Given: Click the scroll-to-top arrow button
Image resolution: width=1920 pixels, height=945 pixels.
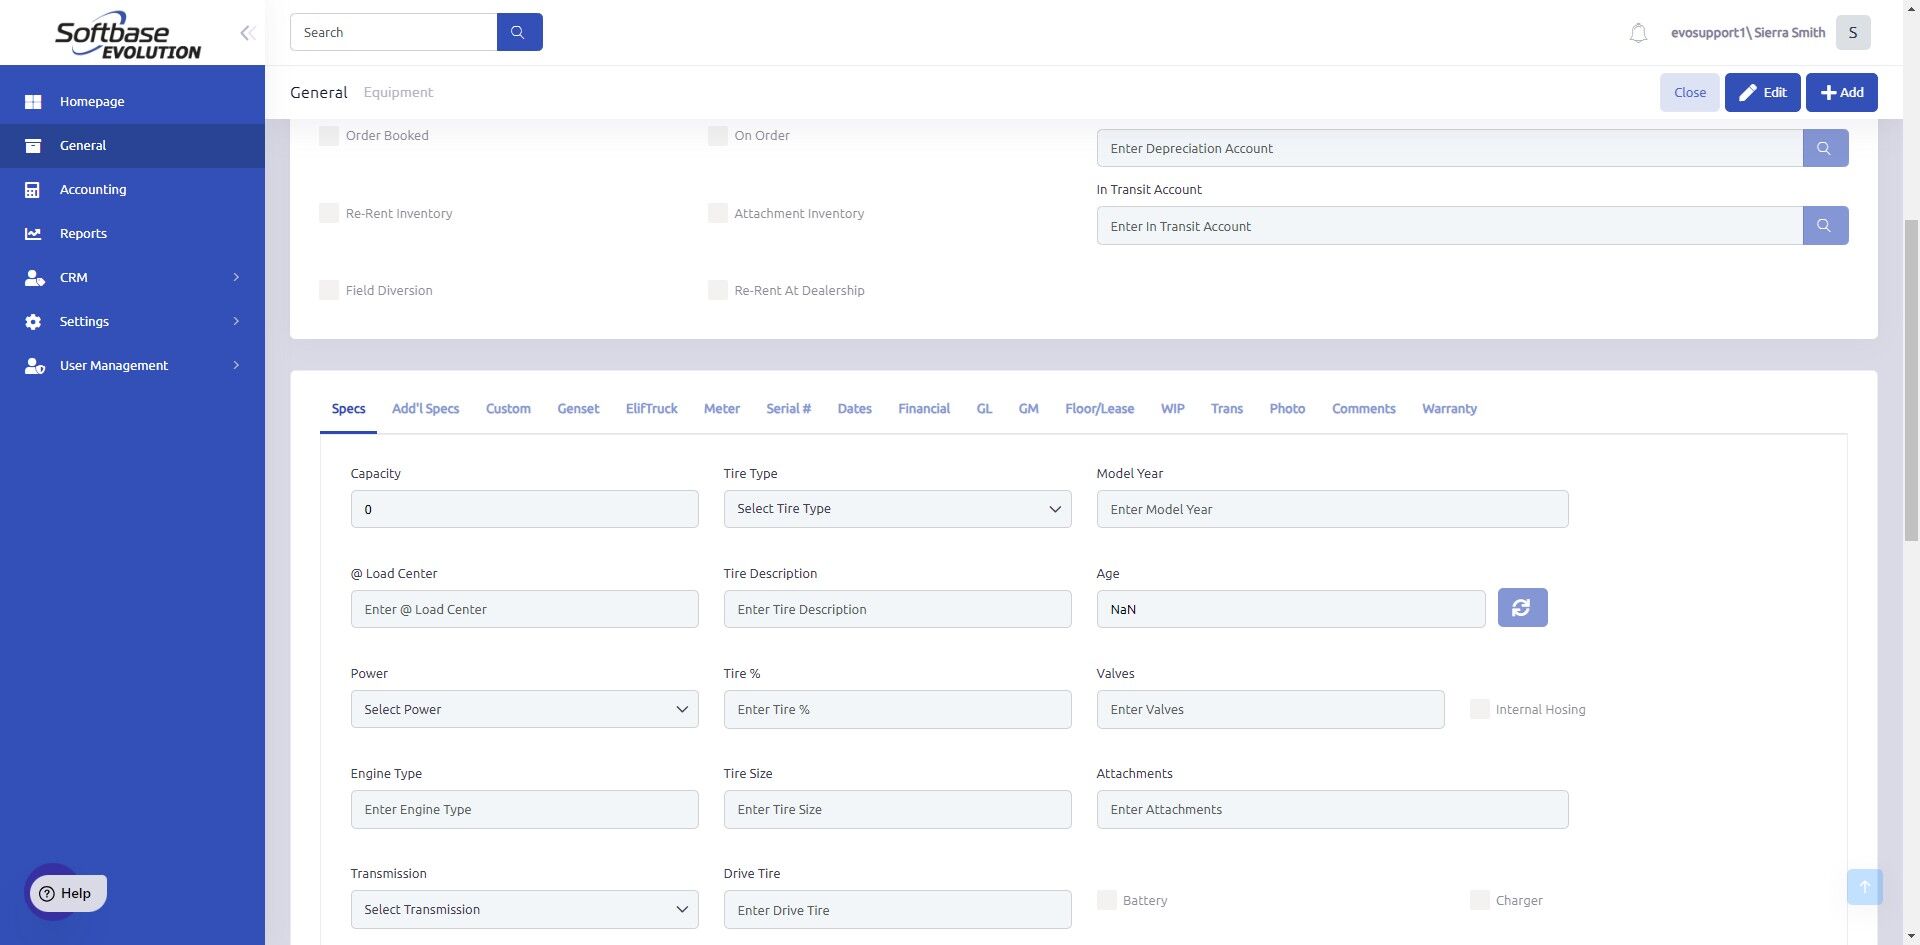Looking at the screenshot, I should point(1864,887).
